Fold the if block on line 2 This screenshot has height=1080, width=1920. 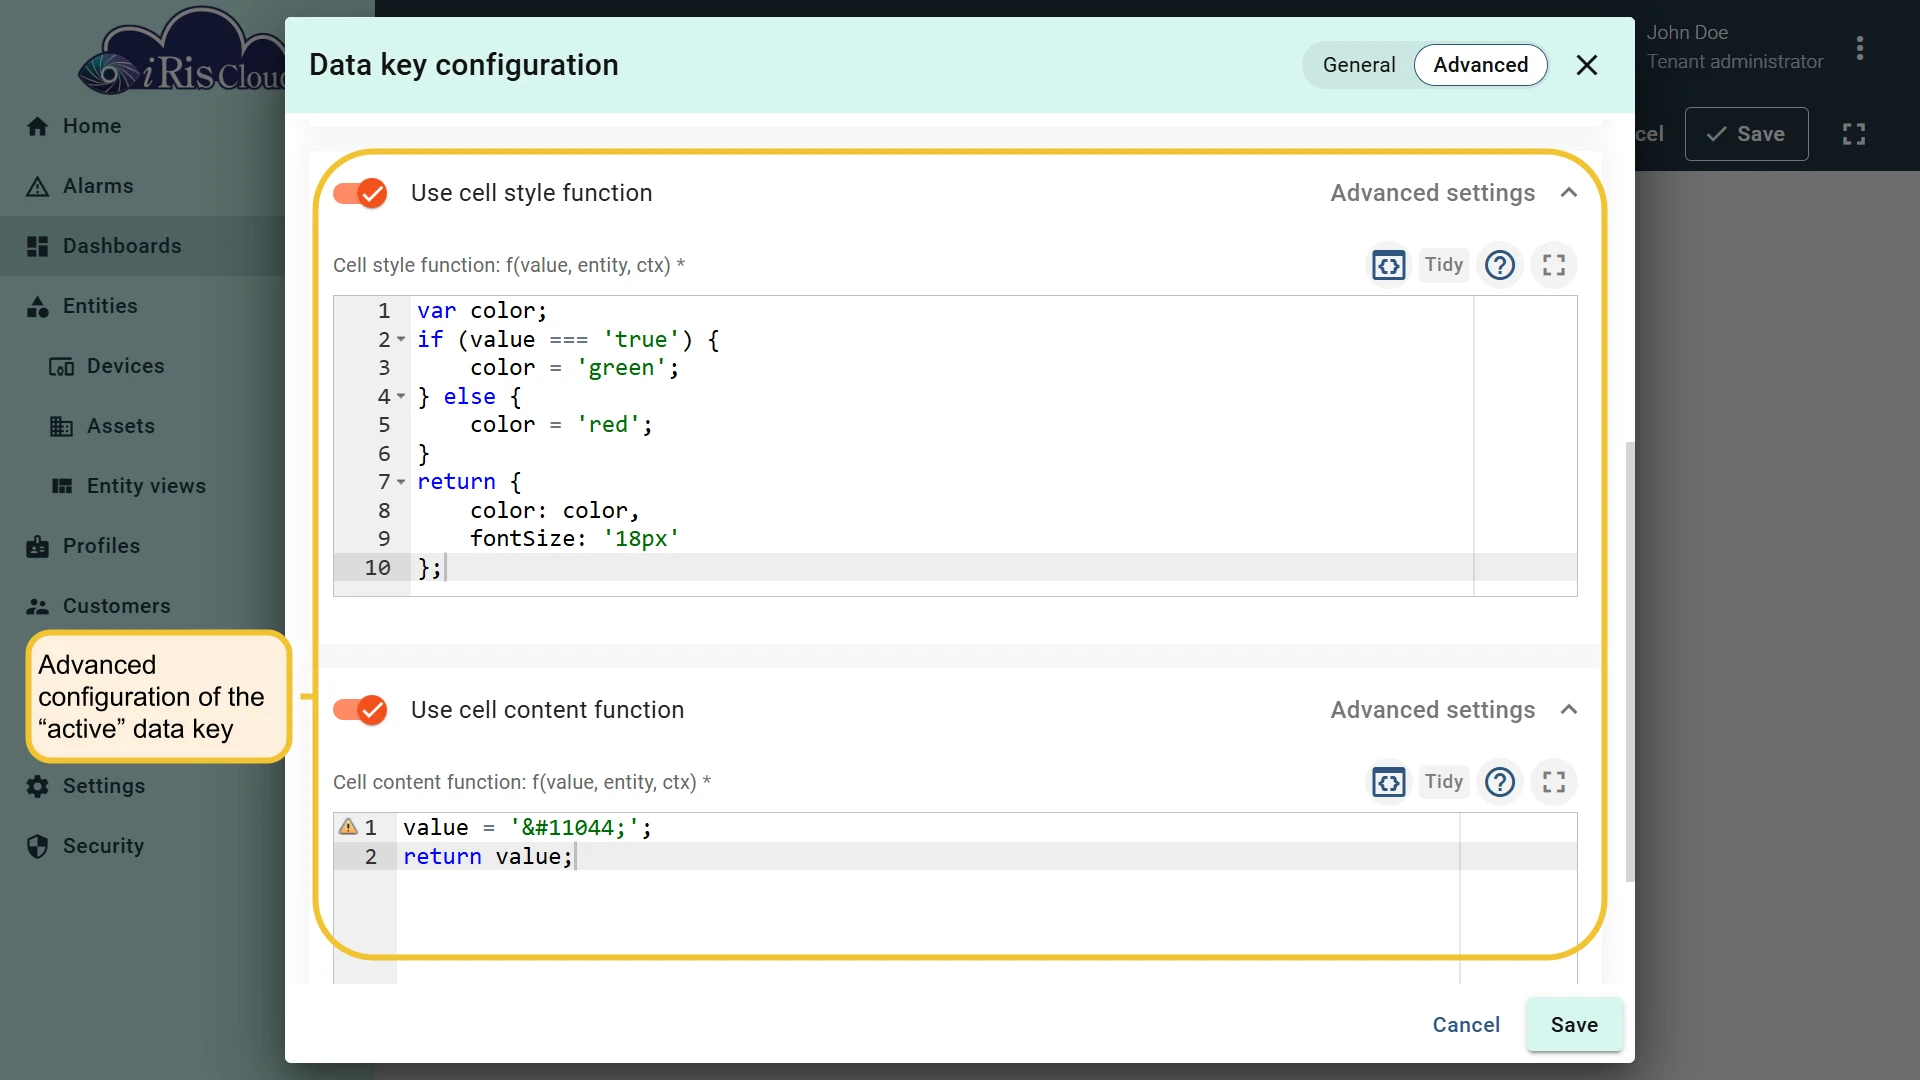click(401, 340)
